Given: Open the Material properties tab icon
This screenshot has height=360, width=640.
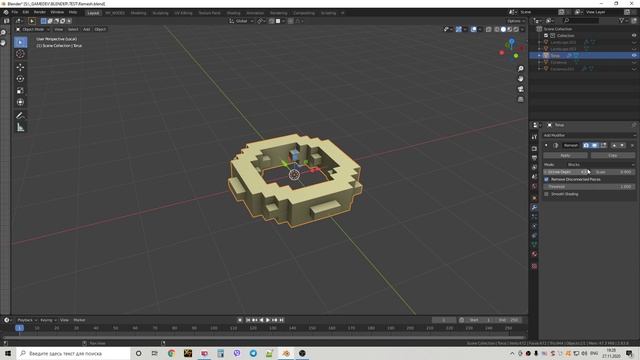Looking at the screenshot, I should (x=534, y=254).
